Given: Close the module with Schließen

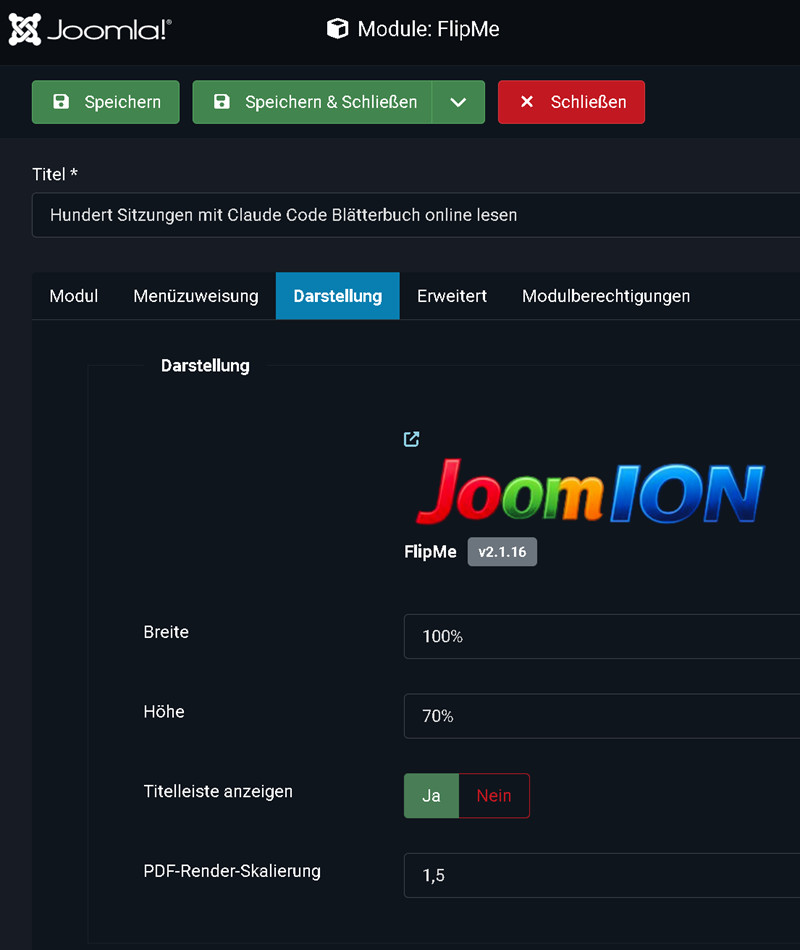Looking at the screenshot, I should 572,102.
